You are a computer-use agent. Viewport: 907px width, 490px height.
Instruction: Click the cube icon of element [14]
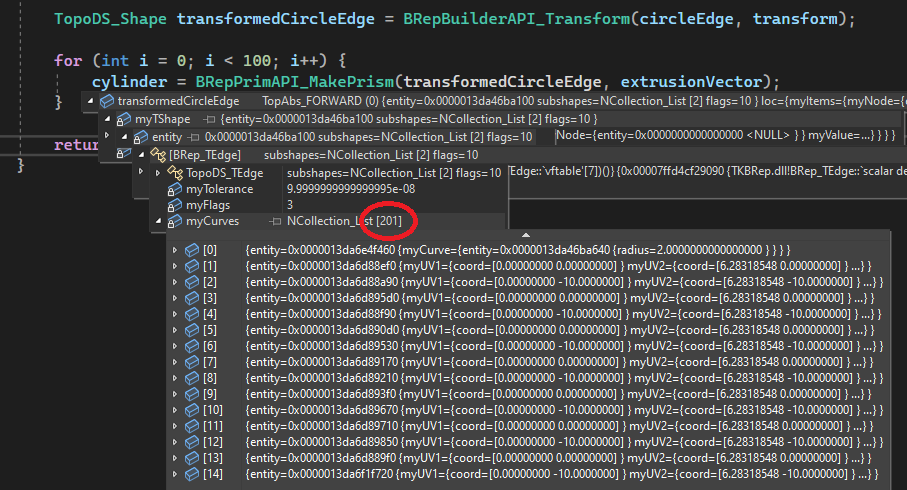(x=193, y=473)
